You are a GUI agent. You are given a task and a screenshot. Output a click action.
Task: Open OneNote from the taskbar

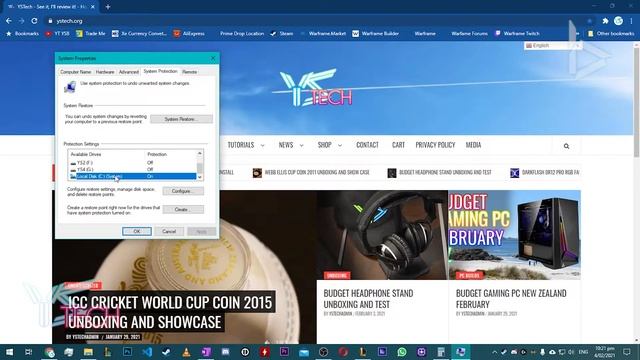point(206,352)
